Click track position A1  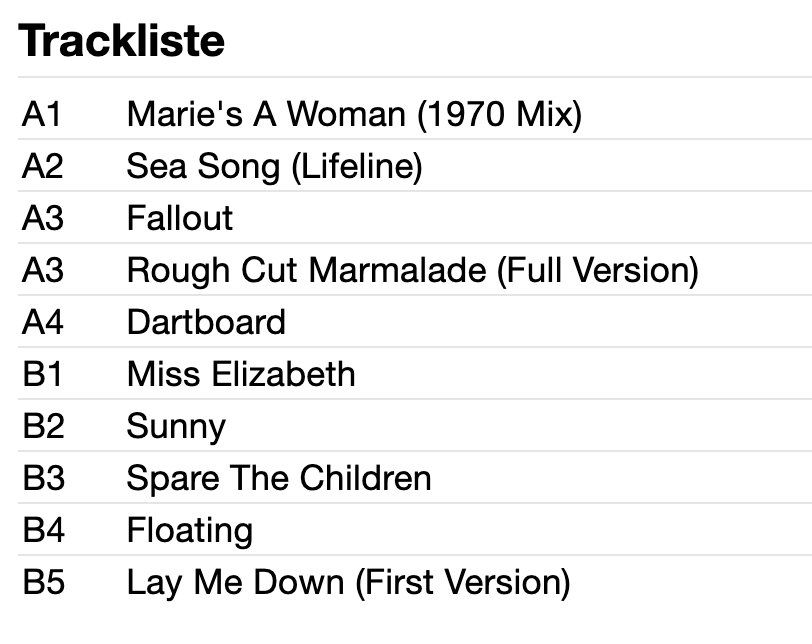[41, 114]
